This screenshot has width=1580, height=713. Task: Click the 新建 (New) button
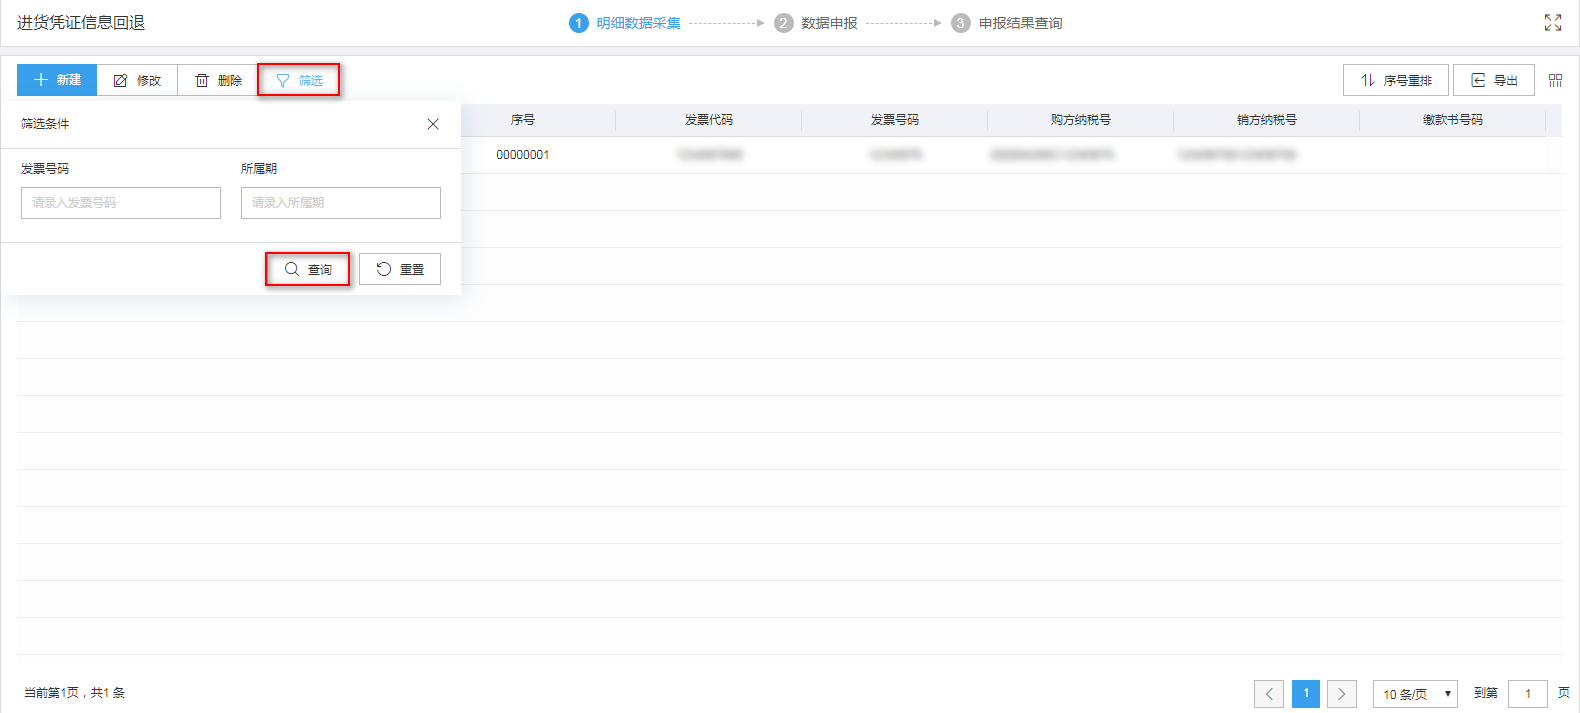pyautogui.click(x=57, y=80)
